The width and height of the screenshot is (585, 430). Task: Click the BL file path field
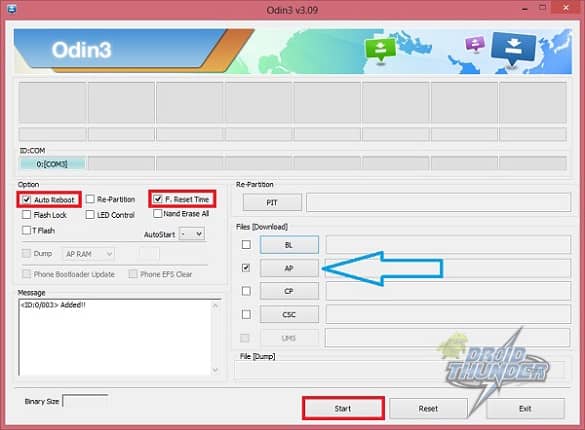coord(448,245)
